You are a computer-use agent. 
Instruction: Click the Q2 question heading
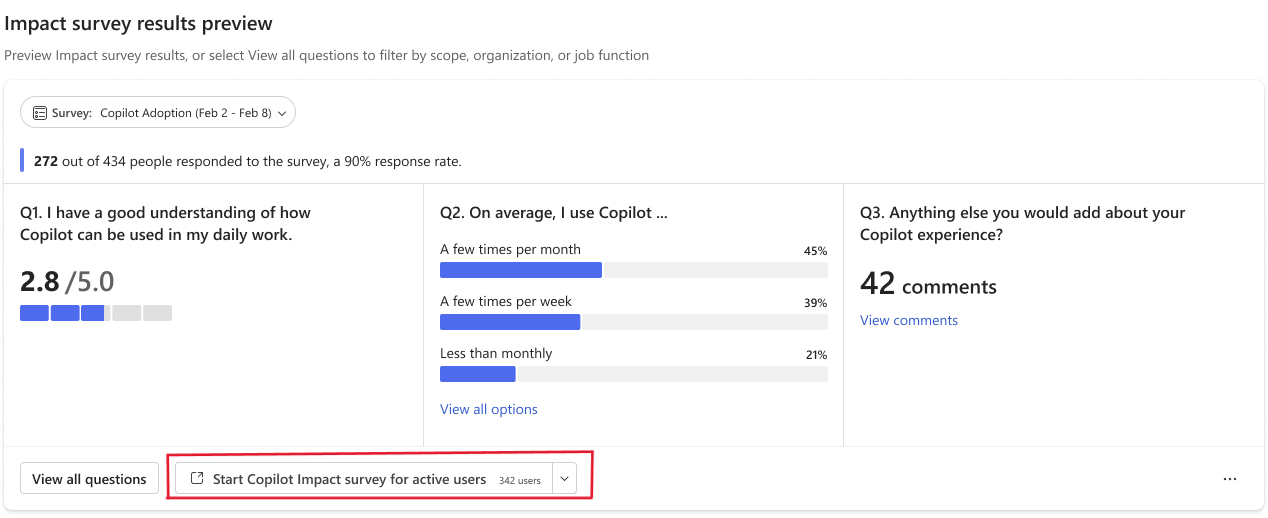[554, 212]
